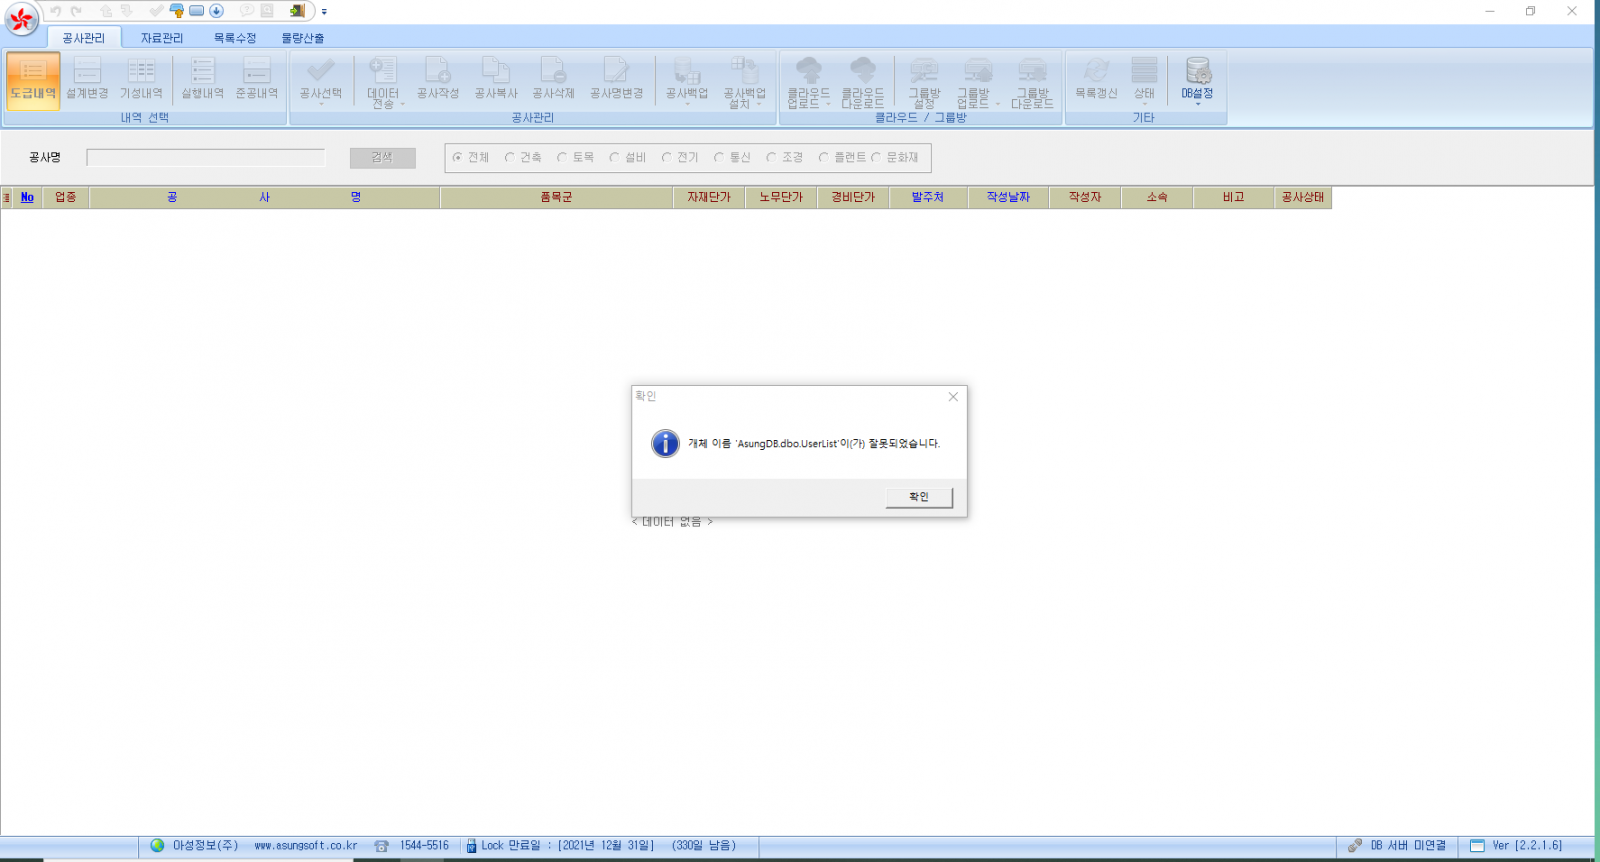Click the 설계변경 ribbon icon
The height and width of the screenshot is (862, 1600).
(87, 79)
